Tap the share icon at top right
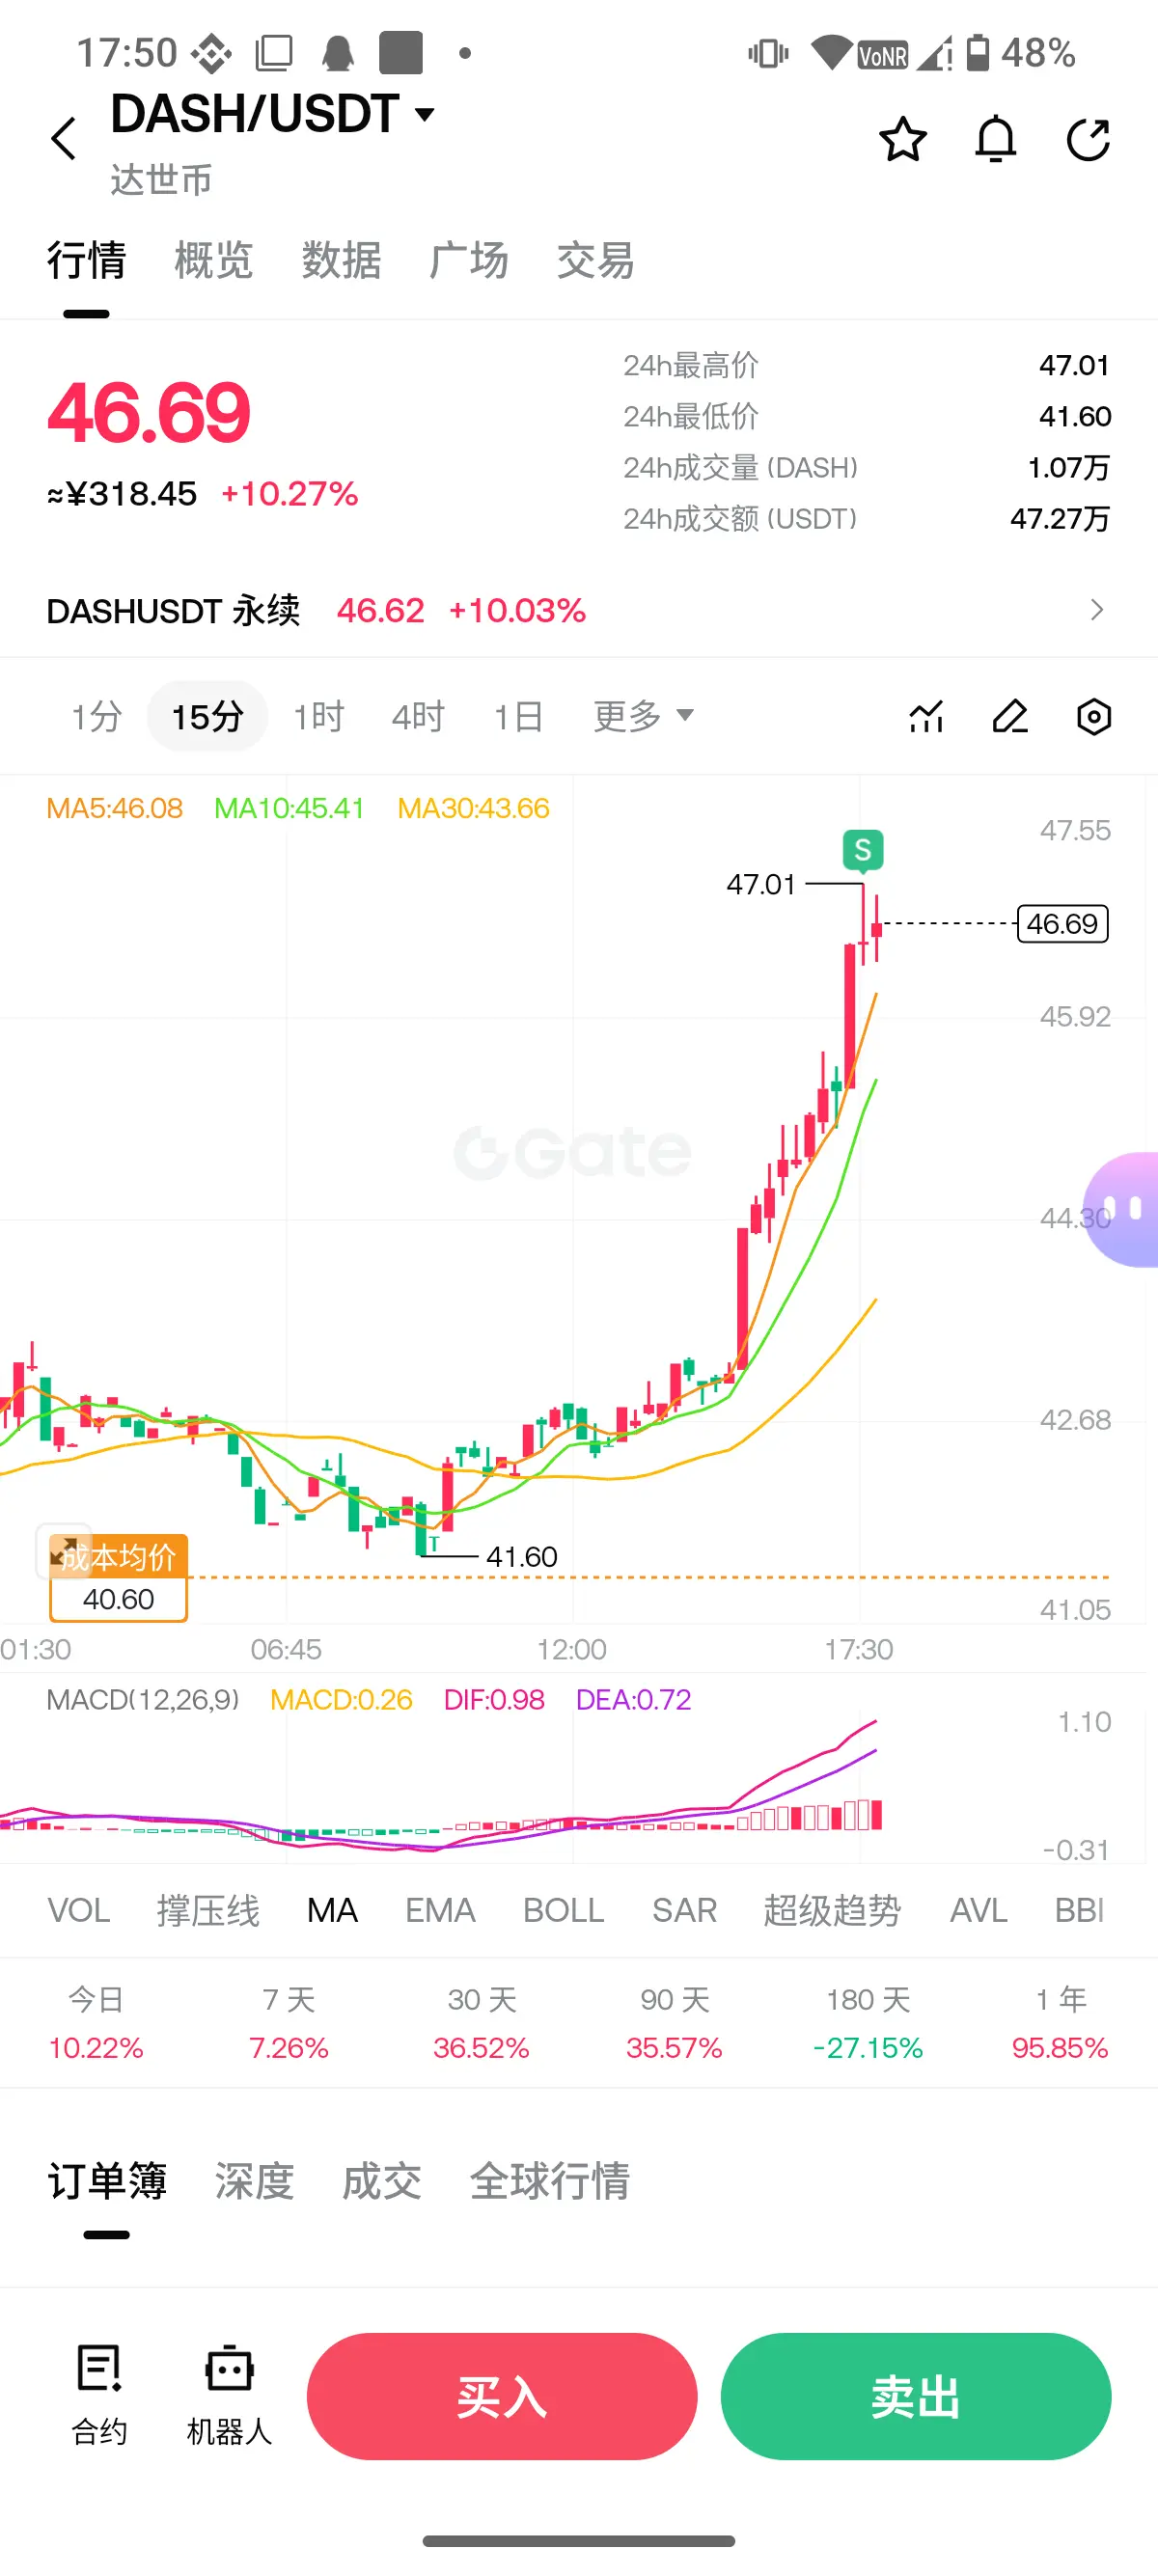Image resolution: width=1158 pixels, height=2576 pixels. click(x=1088, y=139)
